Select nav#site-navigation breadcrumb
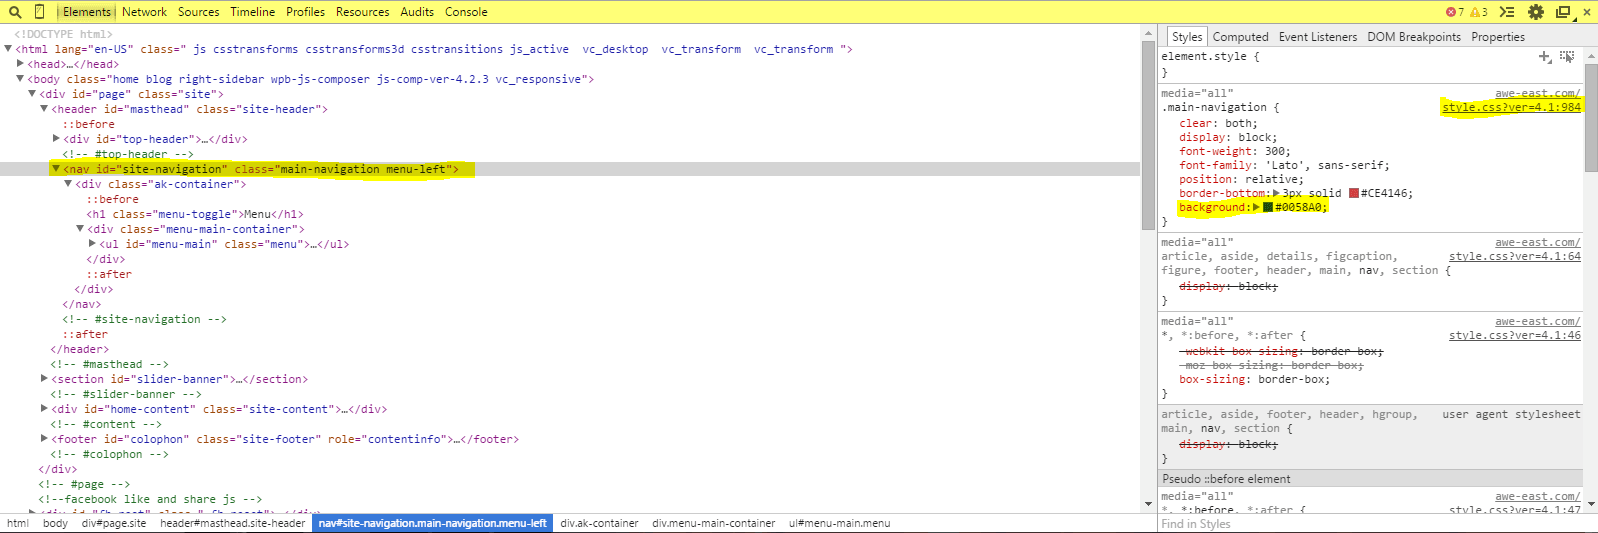Screen dimensions: 1598x533 432,523
